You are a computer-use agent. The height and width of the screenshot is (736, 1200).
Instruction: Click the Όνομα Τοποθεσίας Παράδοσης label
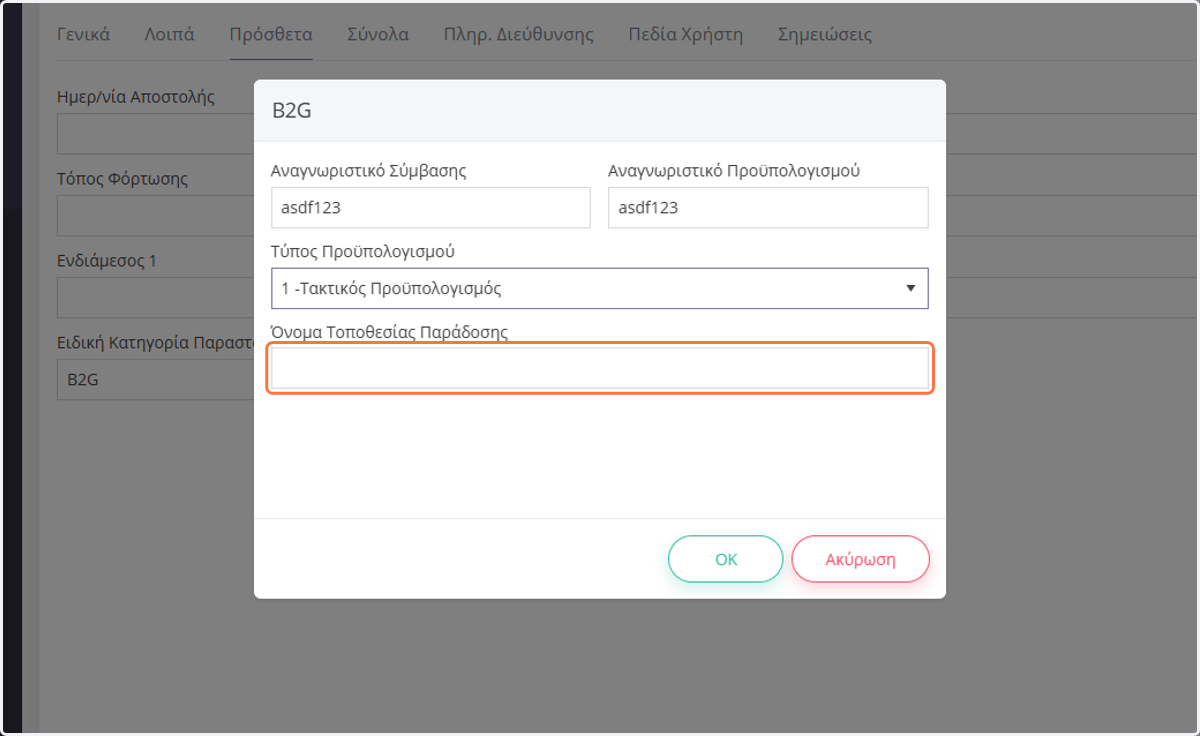coord(390,333)
